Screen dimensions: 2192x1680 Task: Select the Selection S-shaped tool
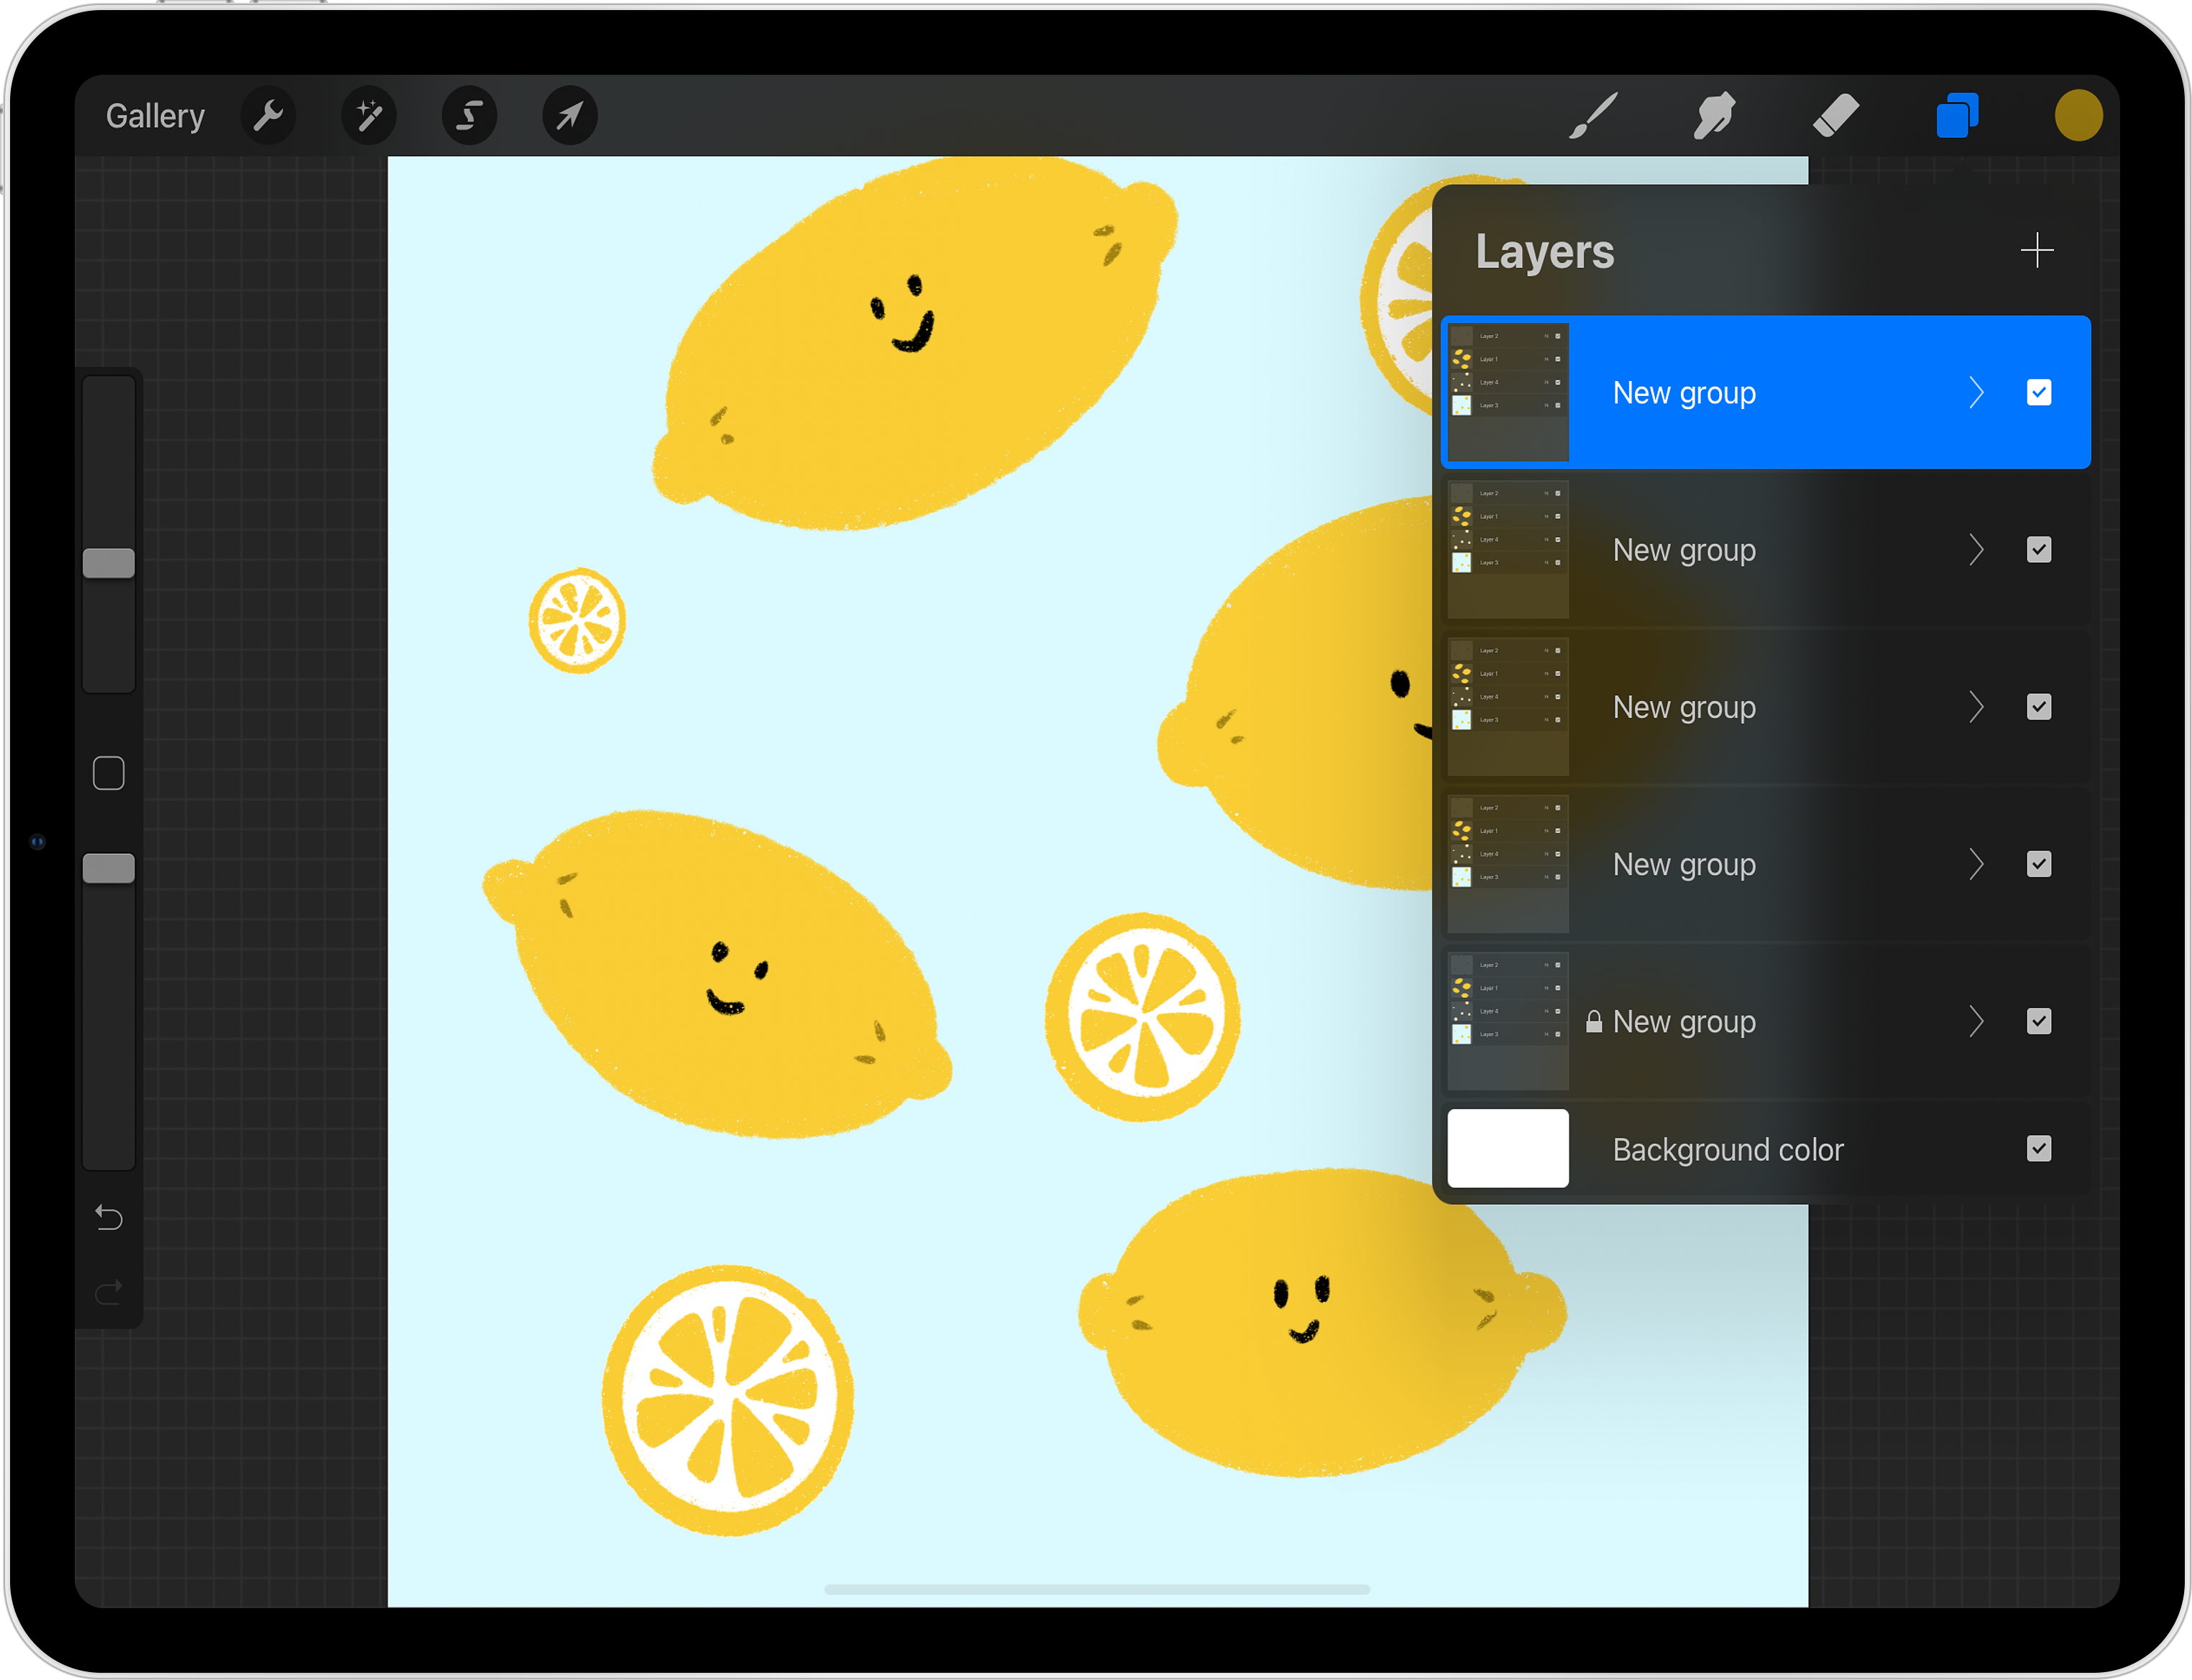click(x=469, y=116)
